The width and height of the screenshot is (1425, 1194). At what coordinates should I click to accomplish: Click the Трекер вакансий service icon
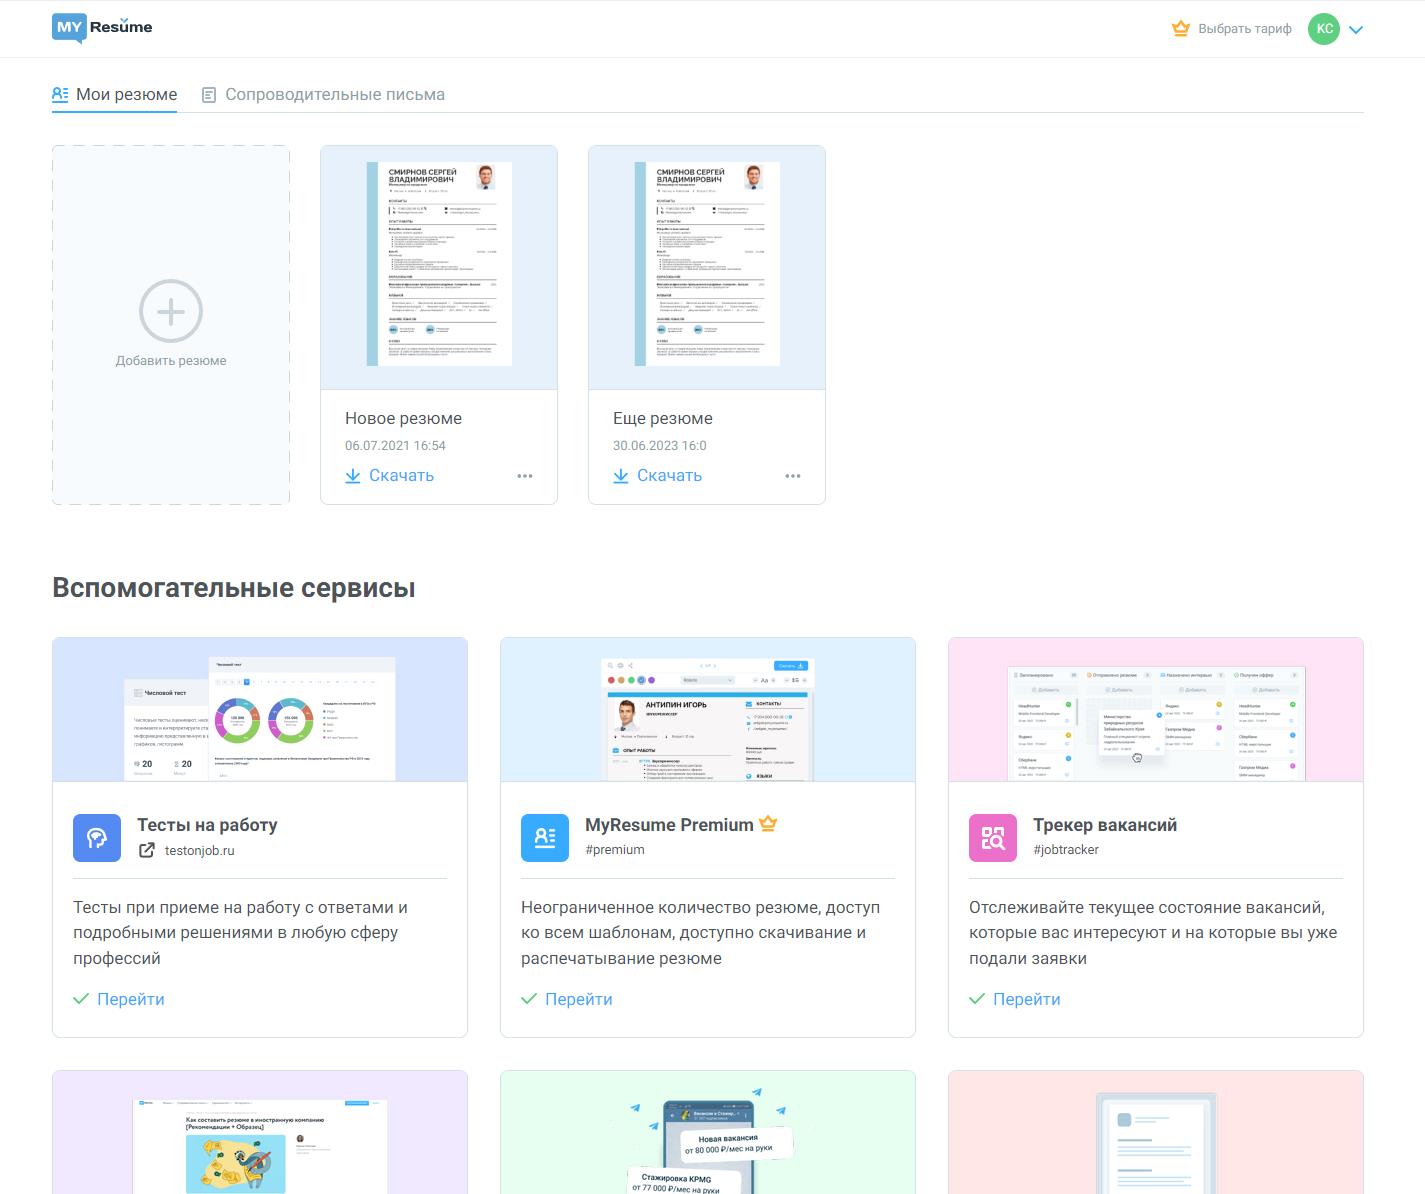click(x=993, y=838)
